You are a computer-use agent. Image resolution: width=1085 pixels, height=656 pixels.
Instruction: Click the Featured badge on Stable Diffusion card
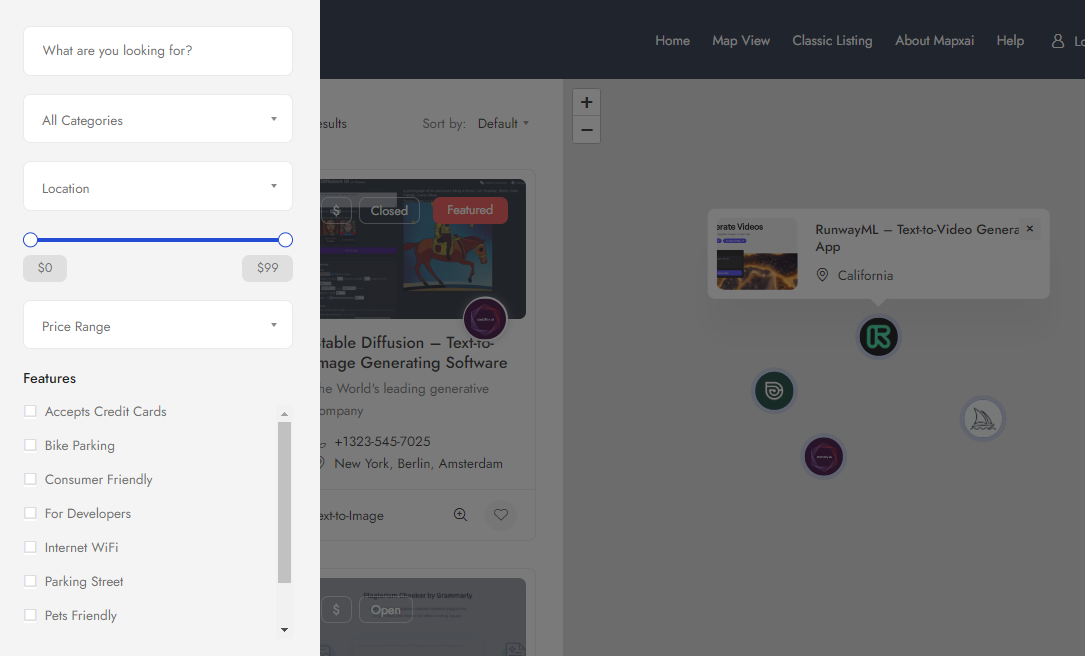471,210
